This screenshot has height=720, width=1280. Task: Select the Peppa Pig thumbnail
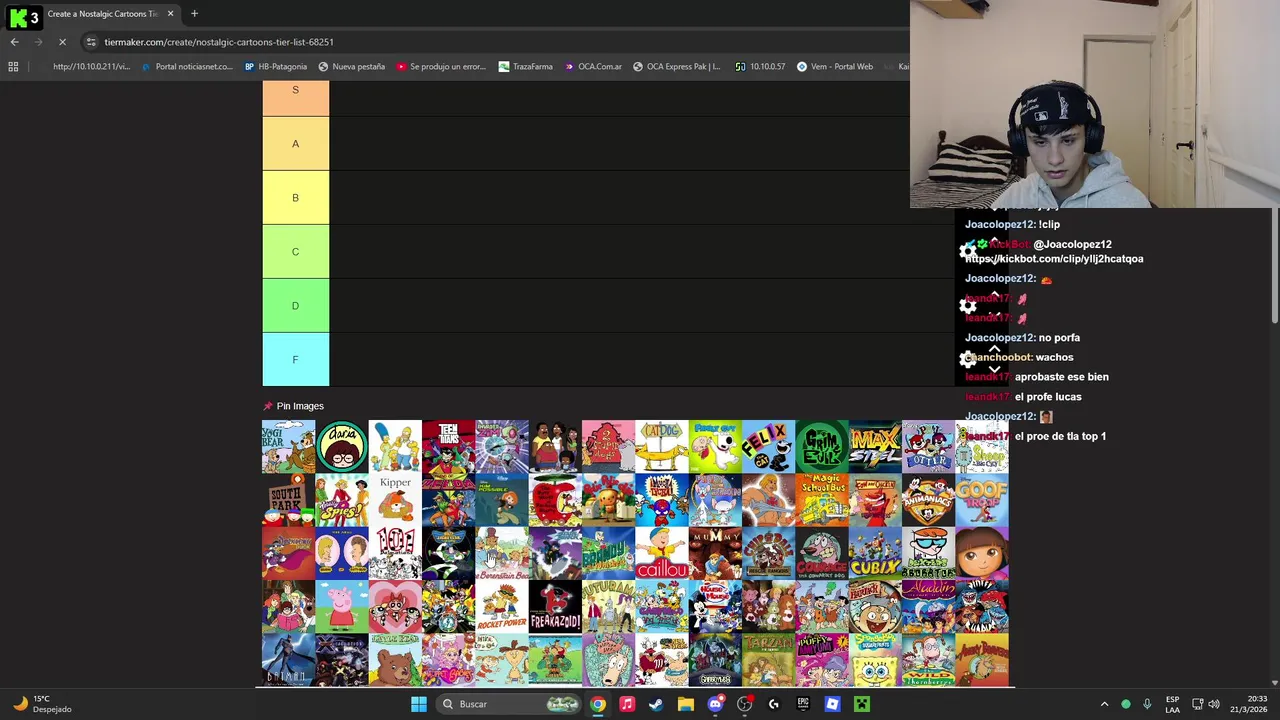pos(342,606)
